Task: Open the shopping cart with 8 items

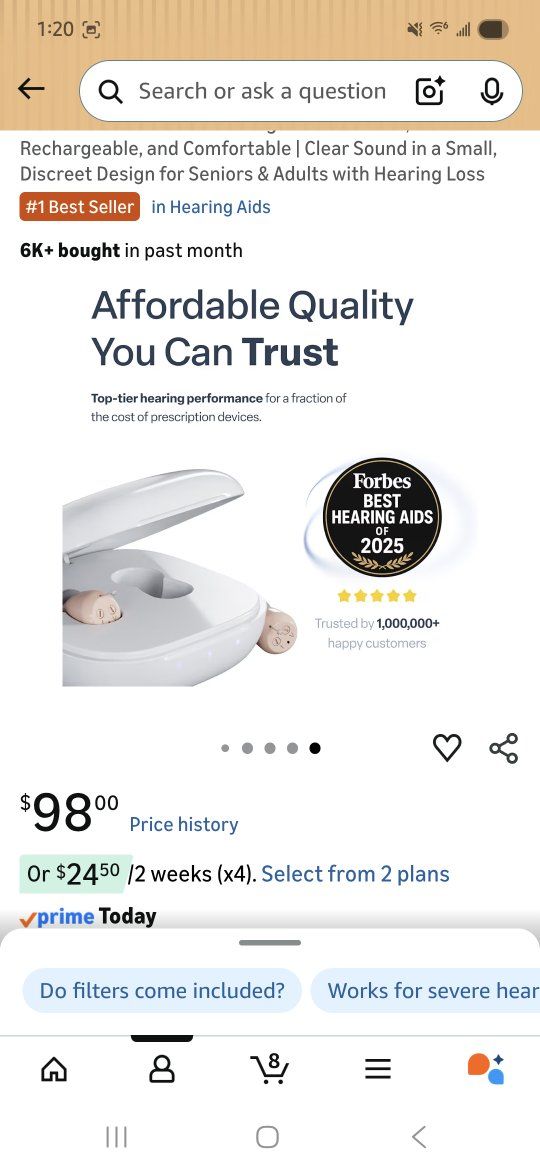Action: [x=269, y=1069]
